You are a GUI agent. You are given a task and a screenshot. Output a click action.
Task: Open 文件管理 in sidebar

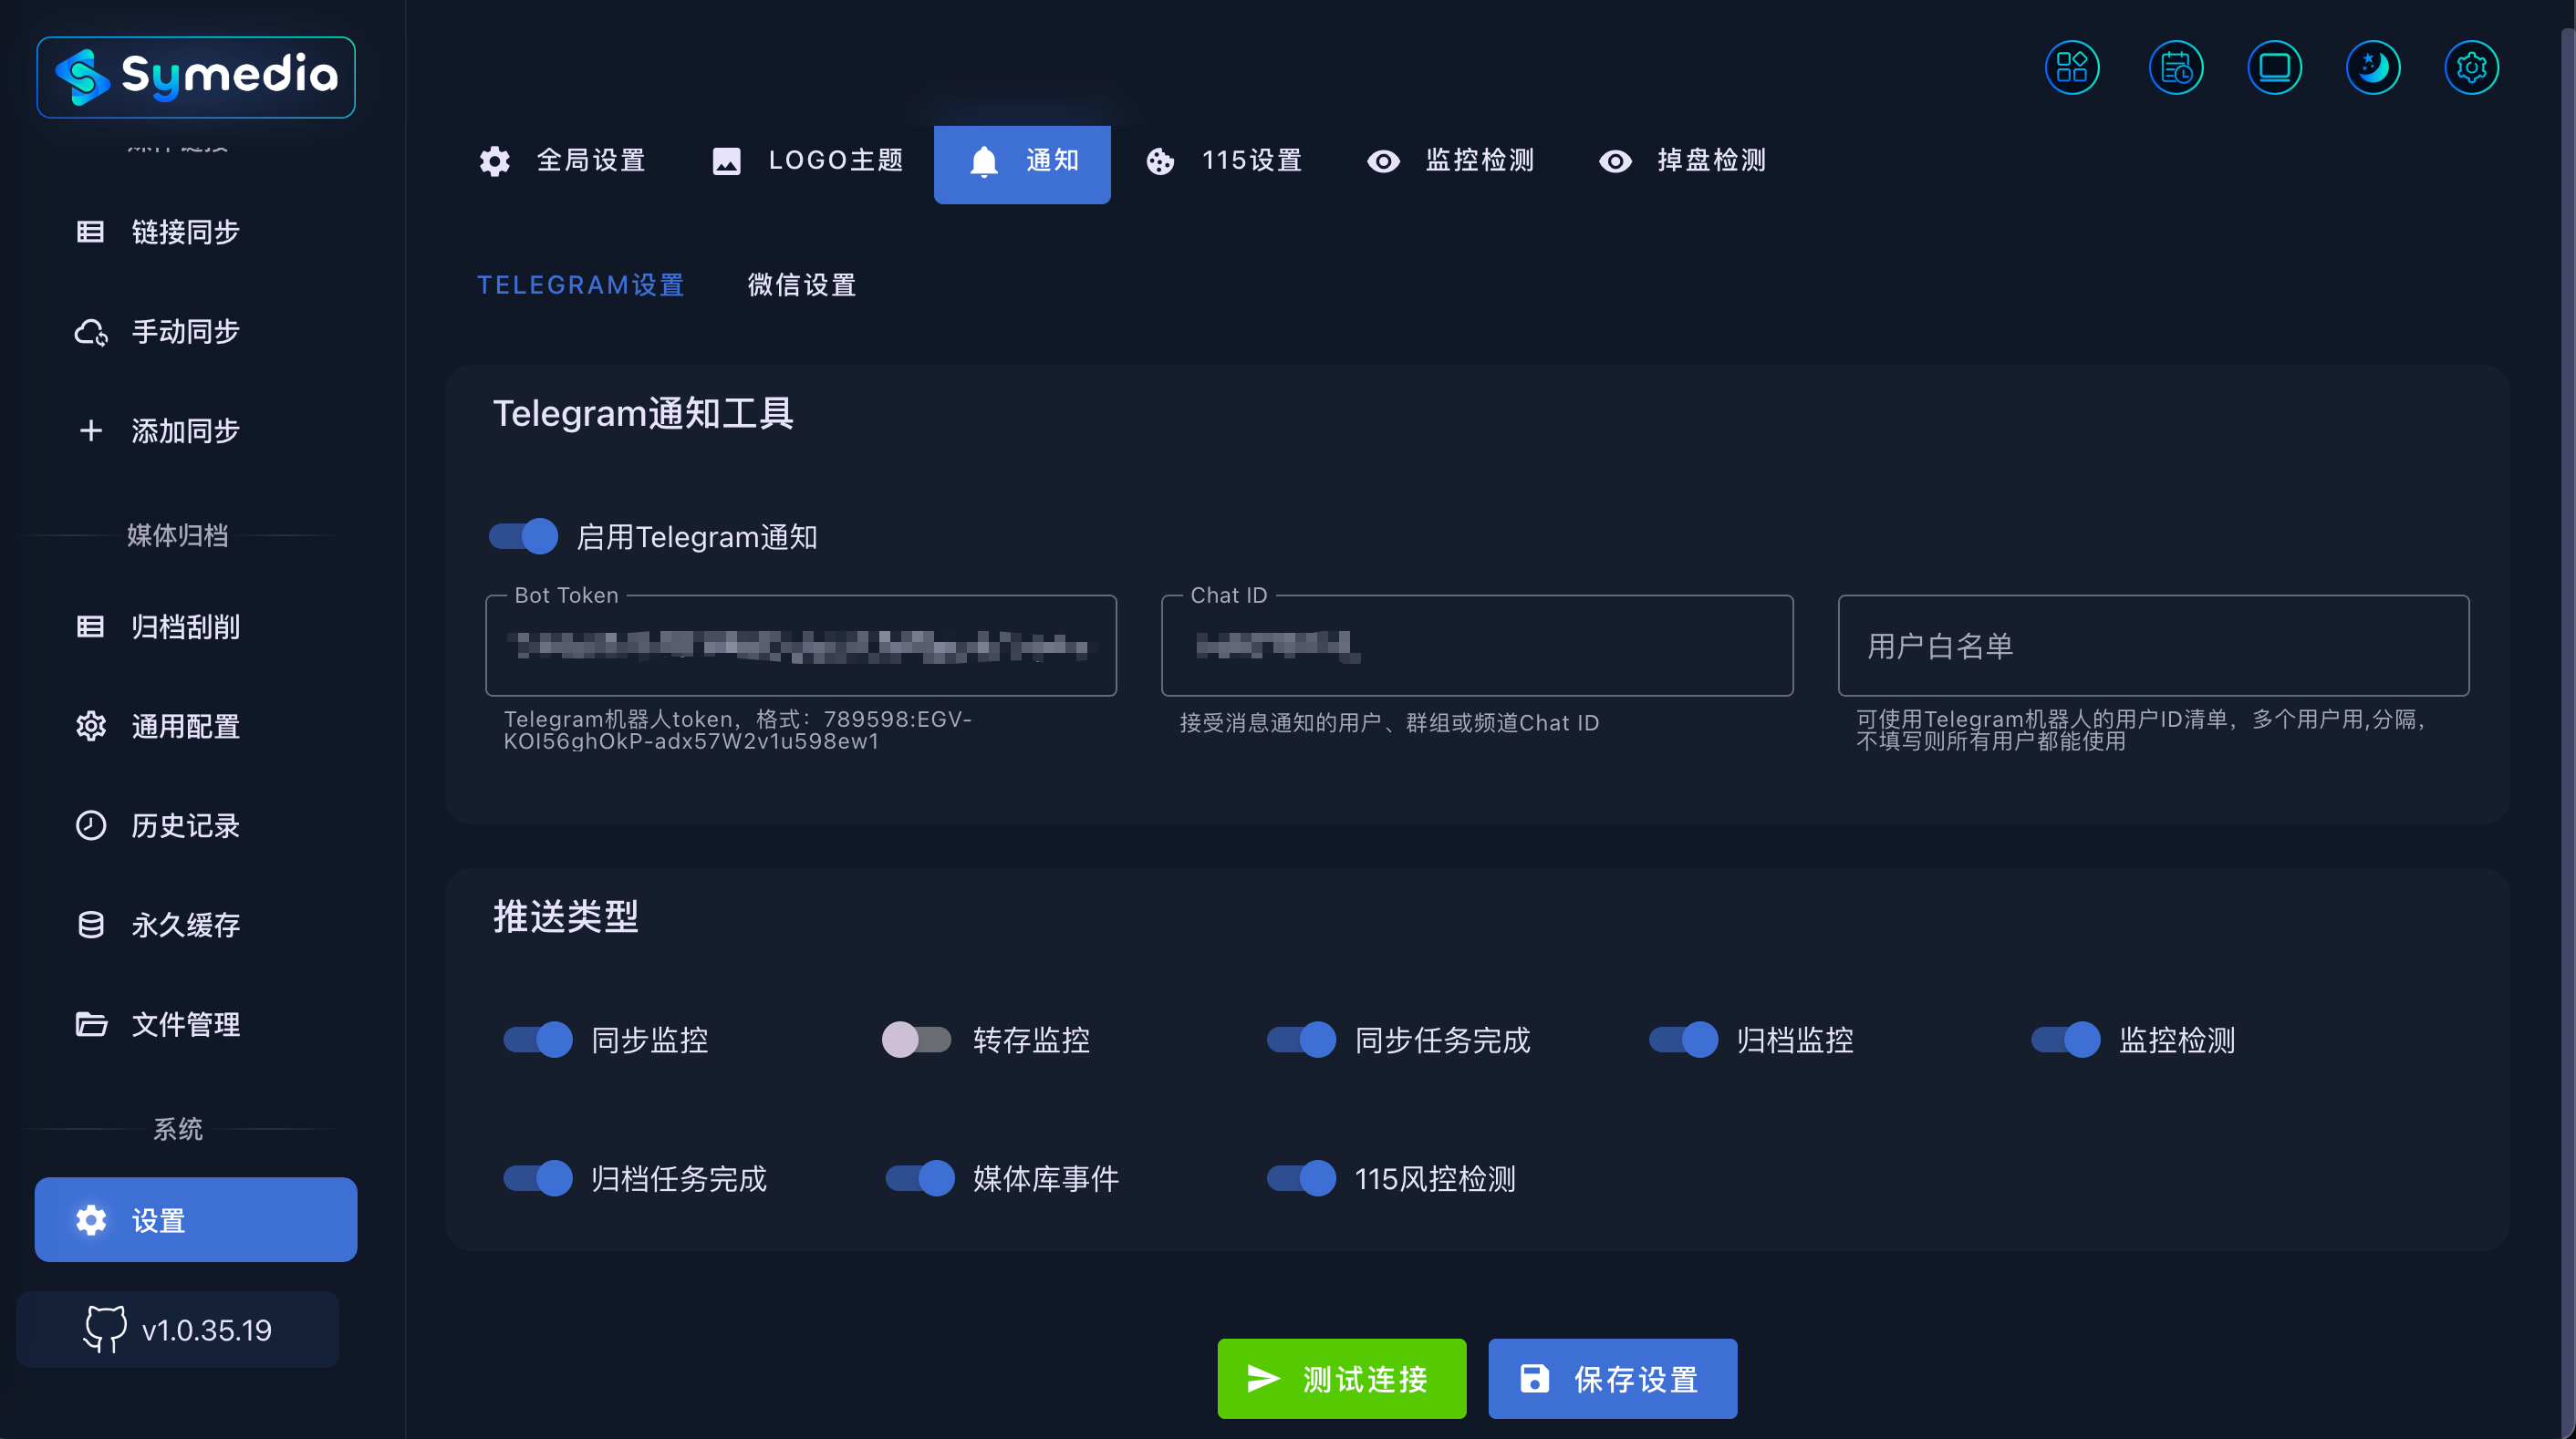tap(195, 1024)
